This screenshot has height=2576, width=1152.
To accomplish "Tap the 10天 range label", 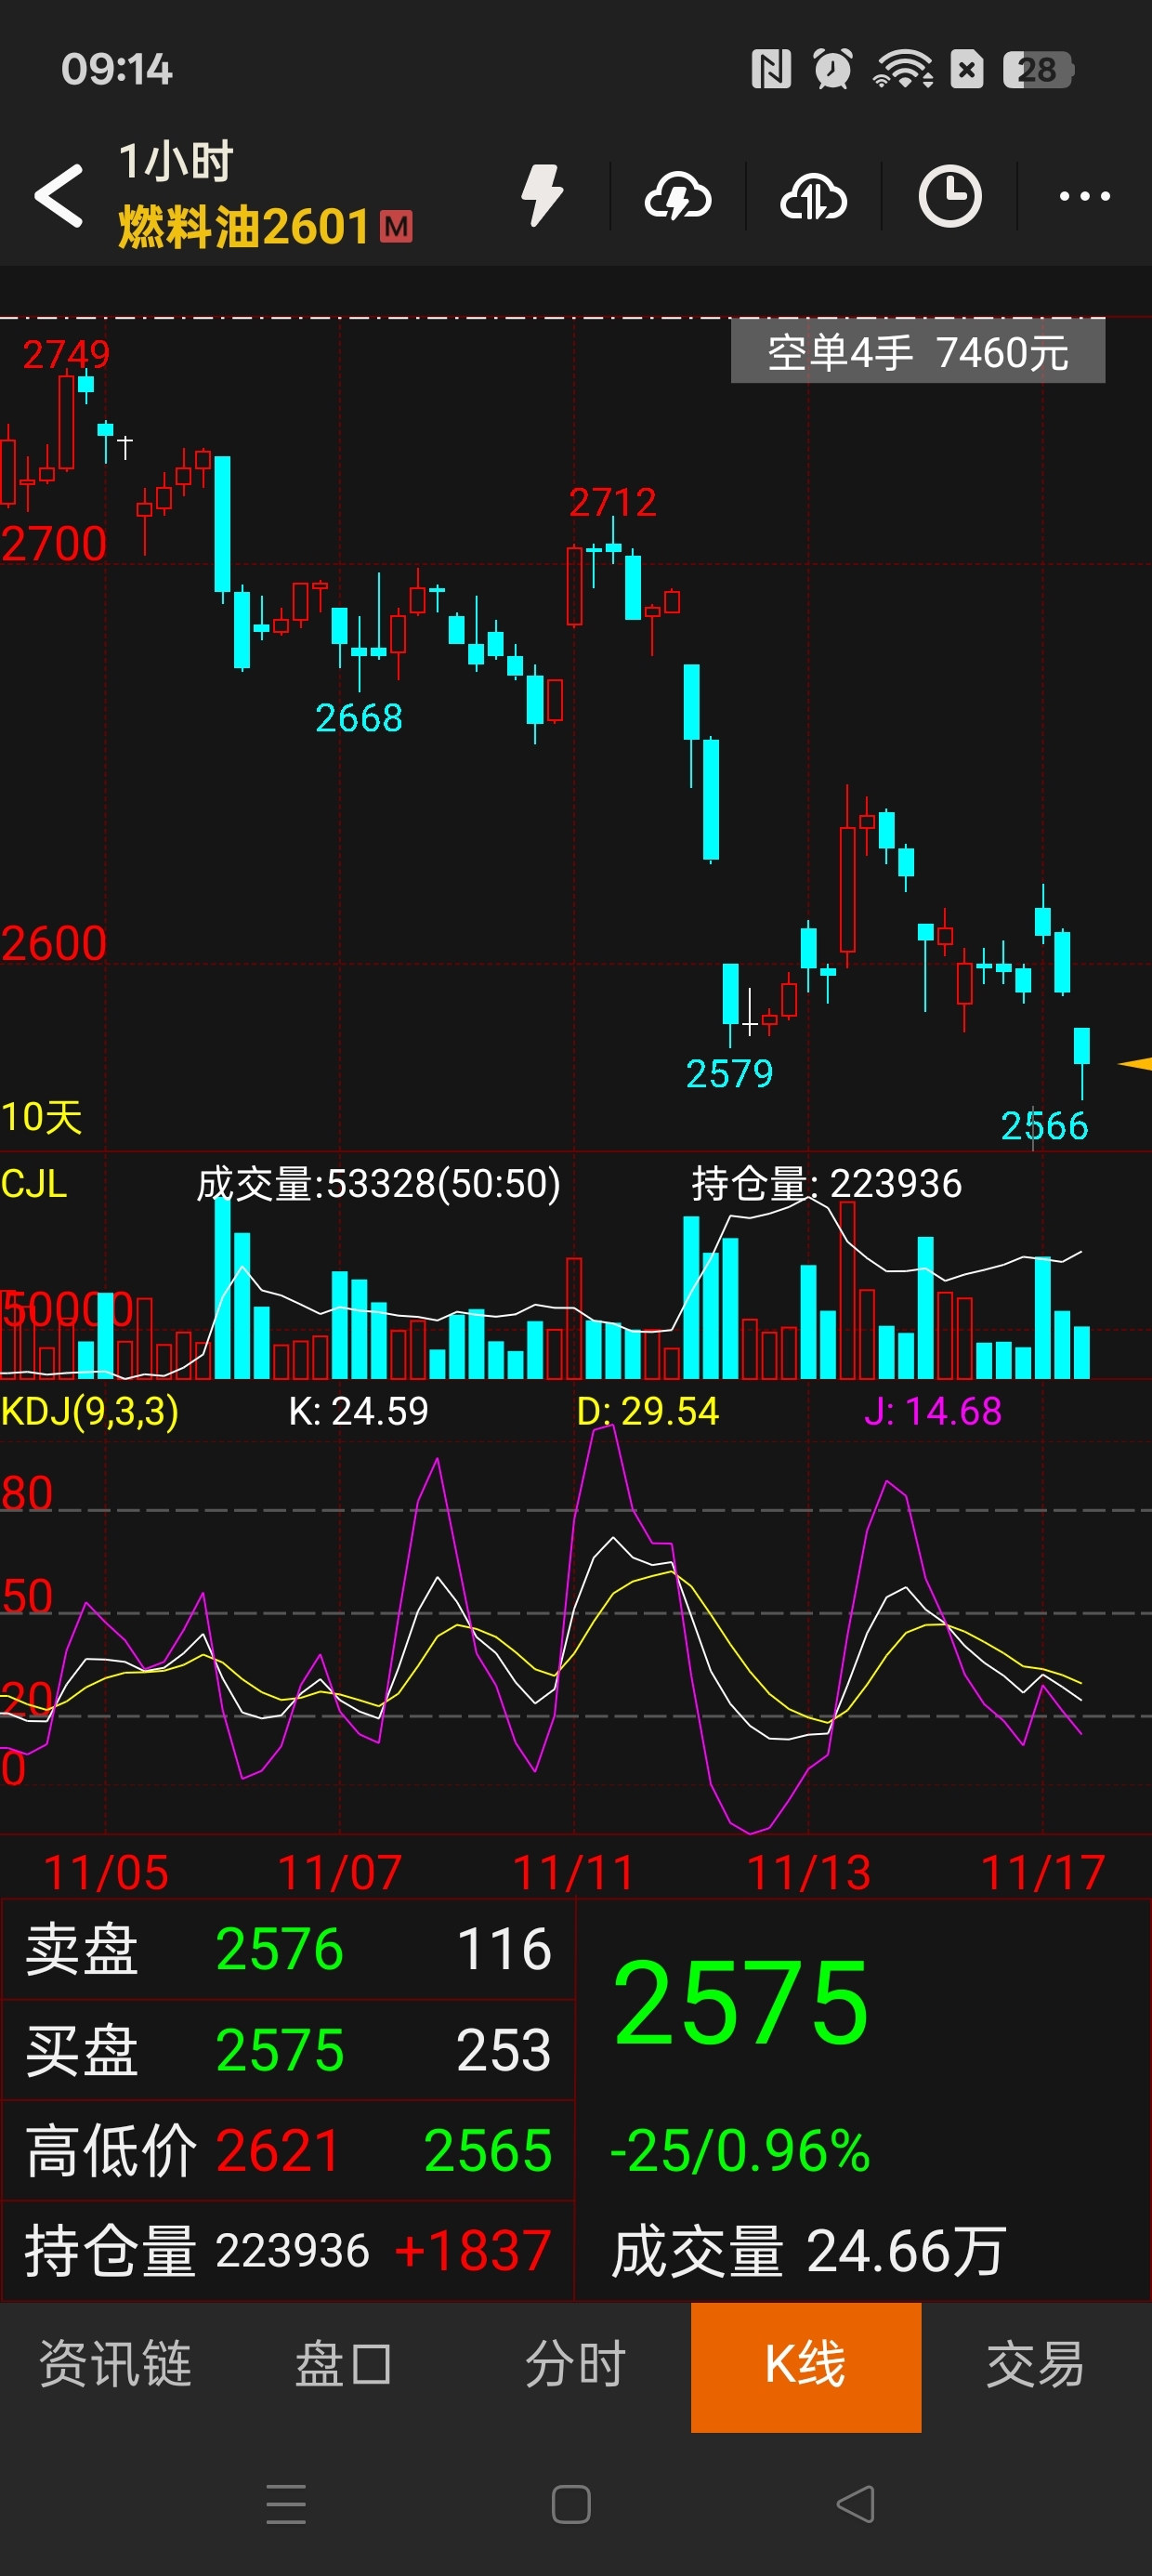I will pyautogui.click(x=41, y=1117).
